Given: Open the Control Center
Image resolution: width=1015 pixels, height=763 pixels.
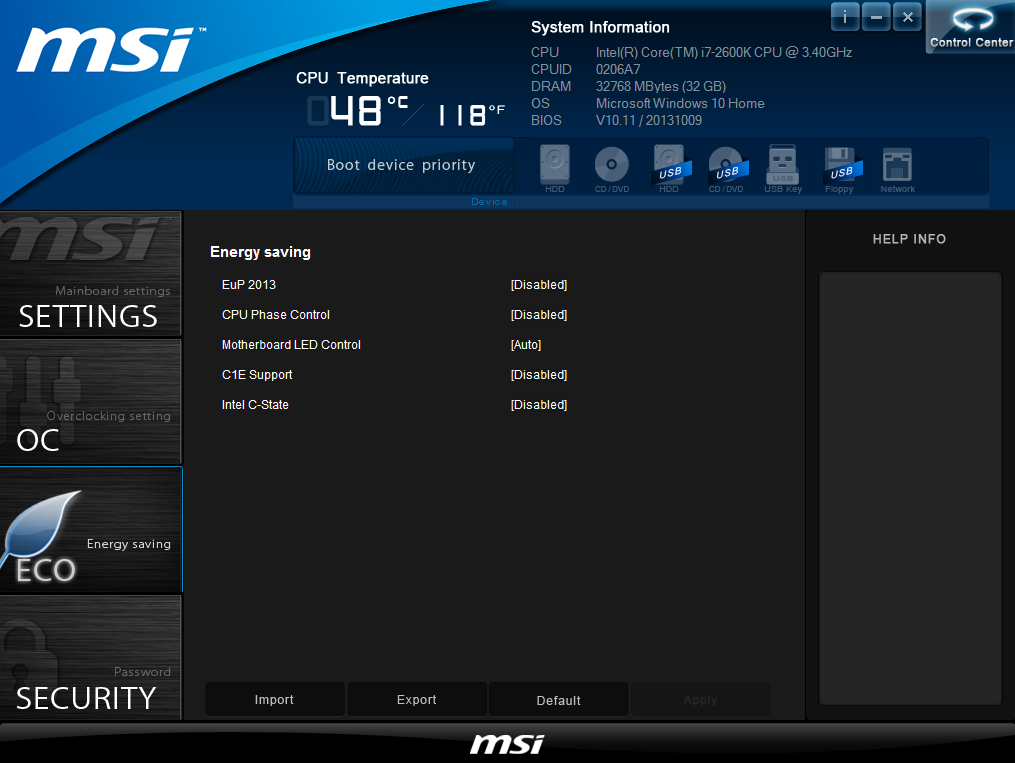Looking at the screenshot, I should click(x=970, y=27).
